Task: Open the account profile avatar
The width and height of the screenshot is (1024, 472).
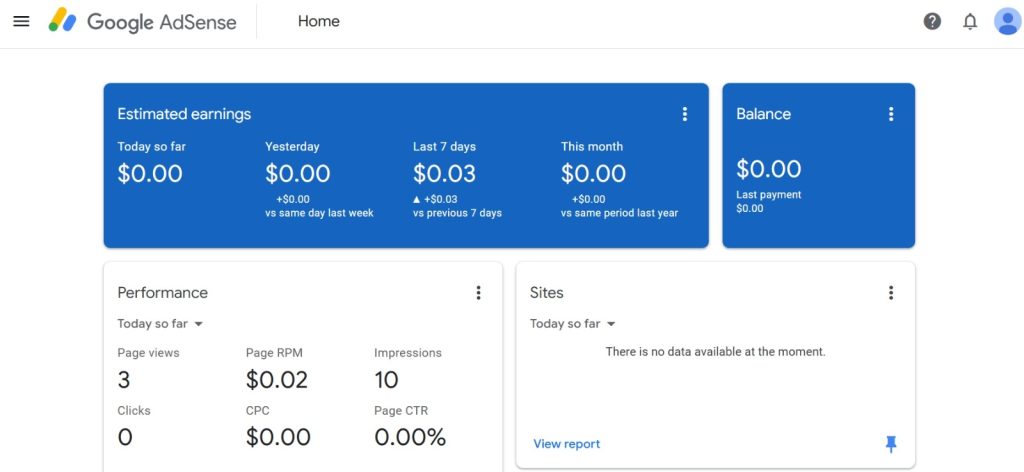Action: pos(1006,21)
